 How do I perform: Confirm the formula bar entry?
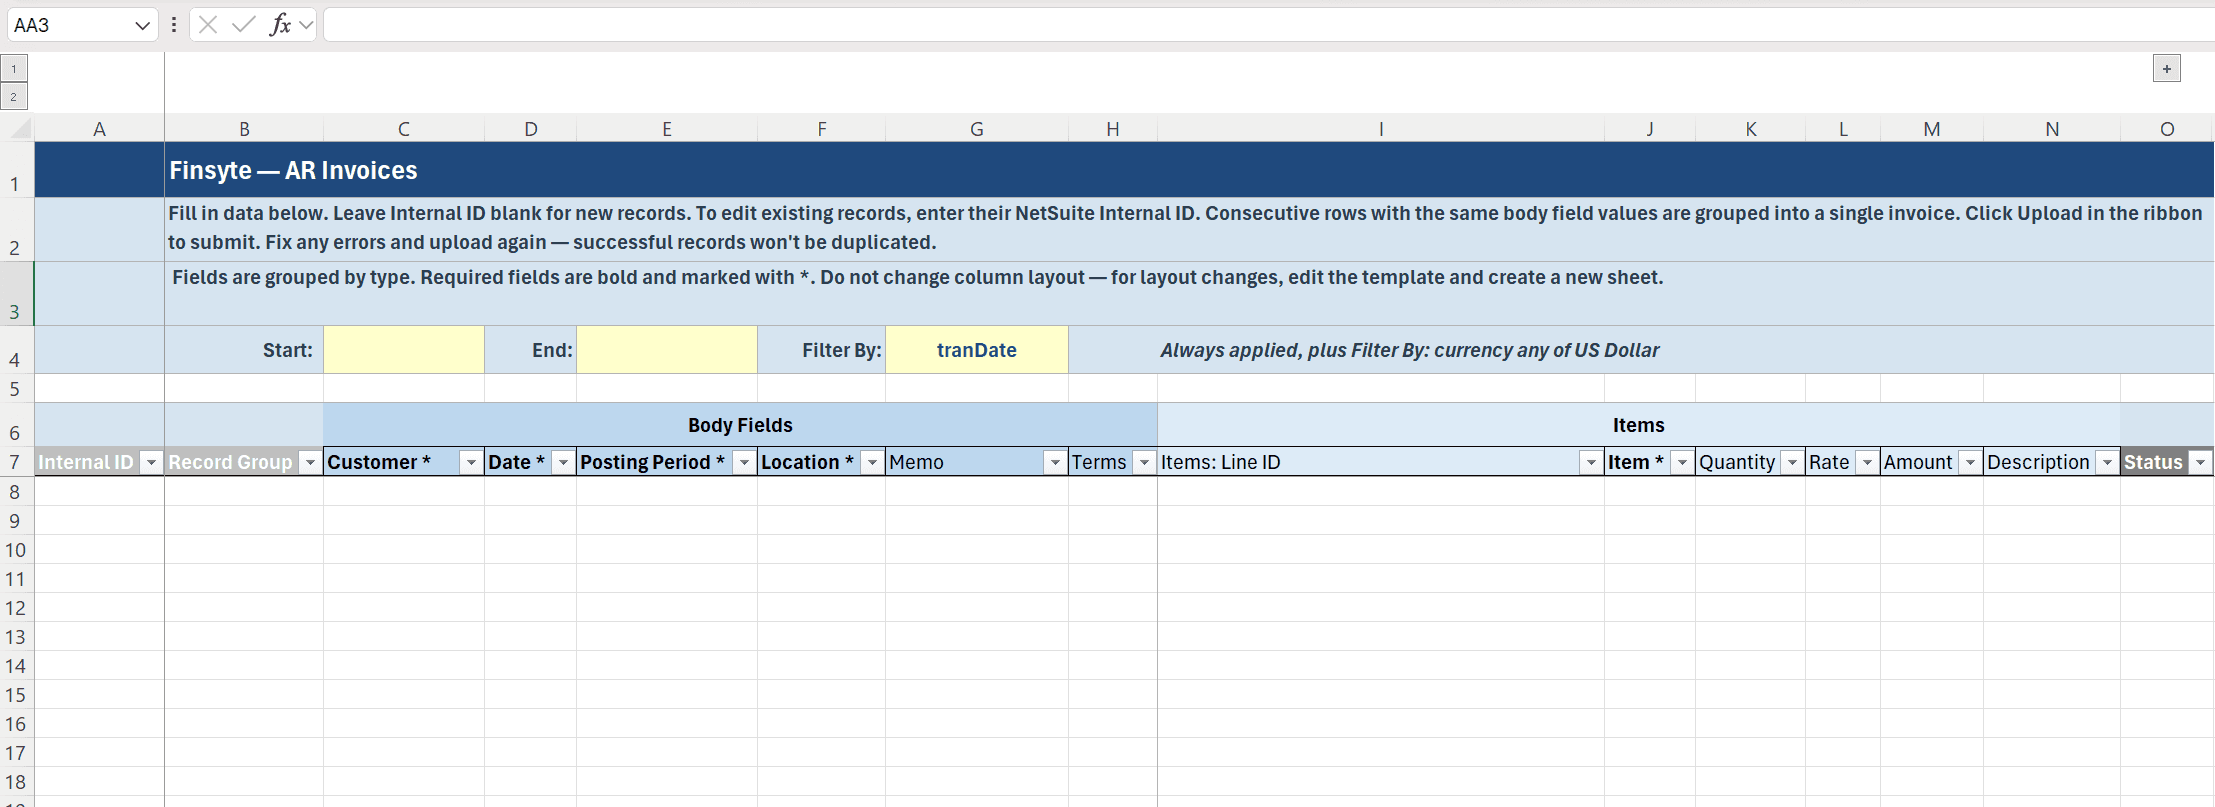(x=243, y=25)
